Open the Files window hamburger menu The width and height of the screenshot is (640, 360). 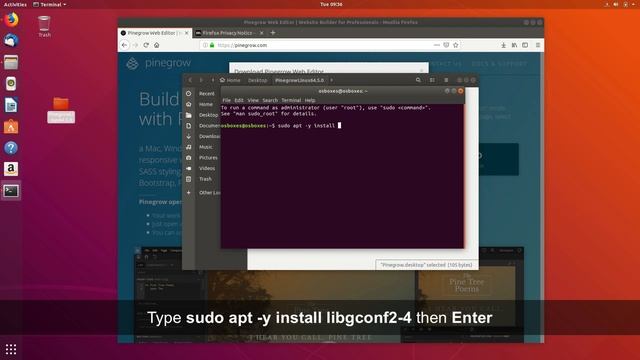click(x=446, y=80)
